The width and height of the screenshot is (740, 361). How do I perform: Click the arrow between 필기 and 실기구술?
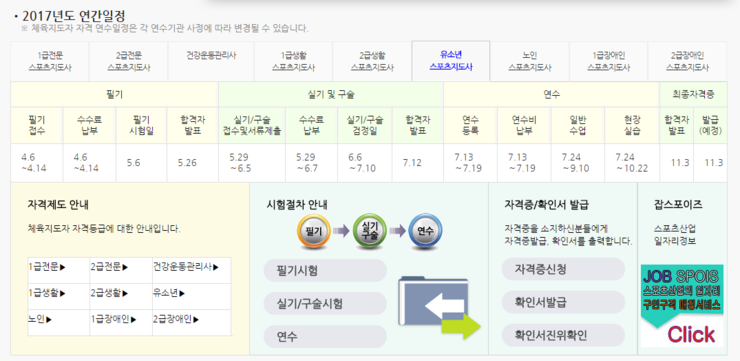[341, 231]
